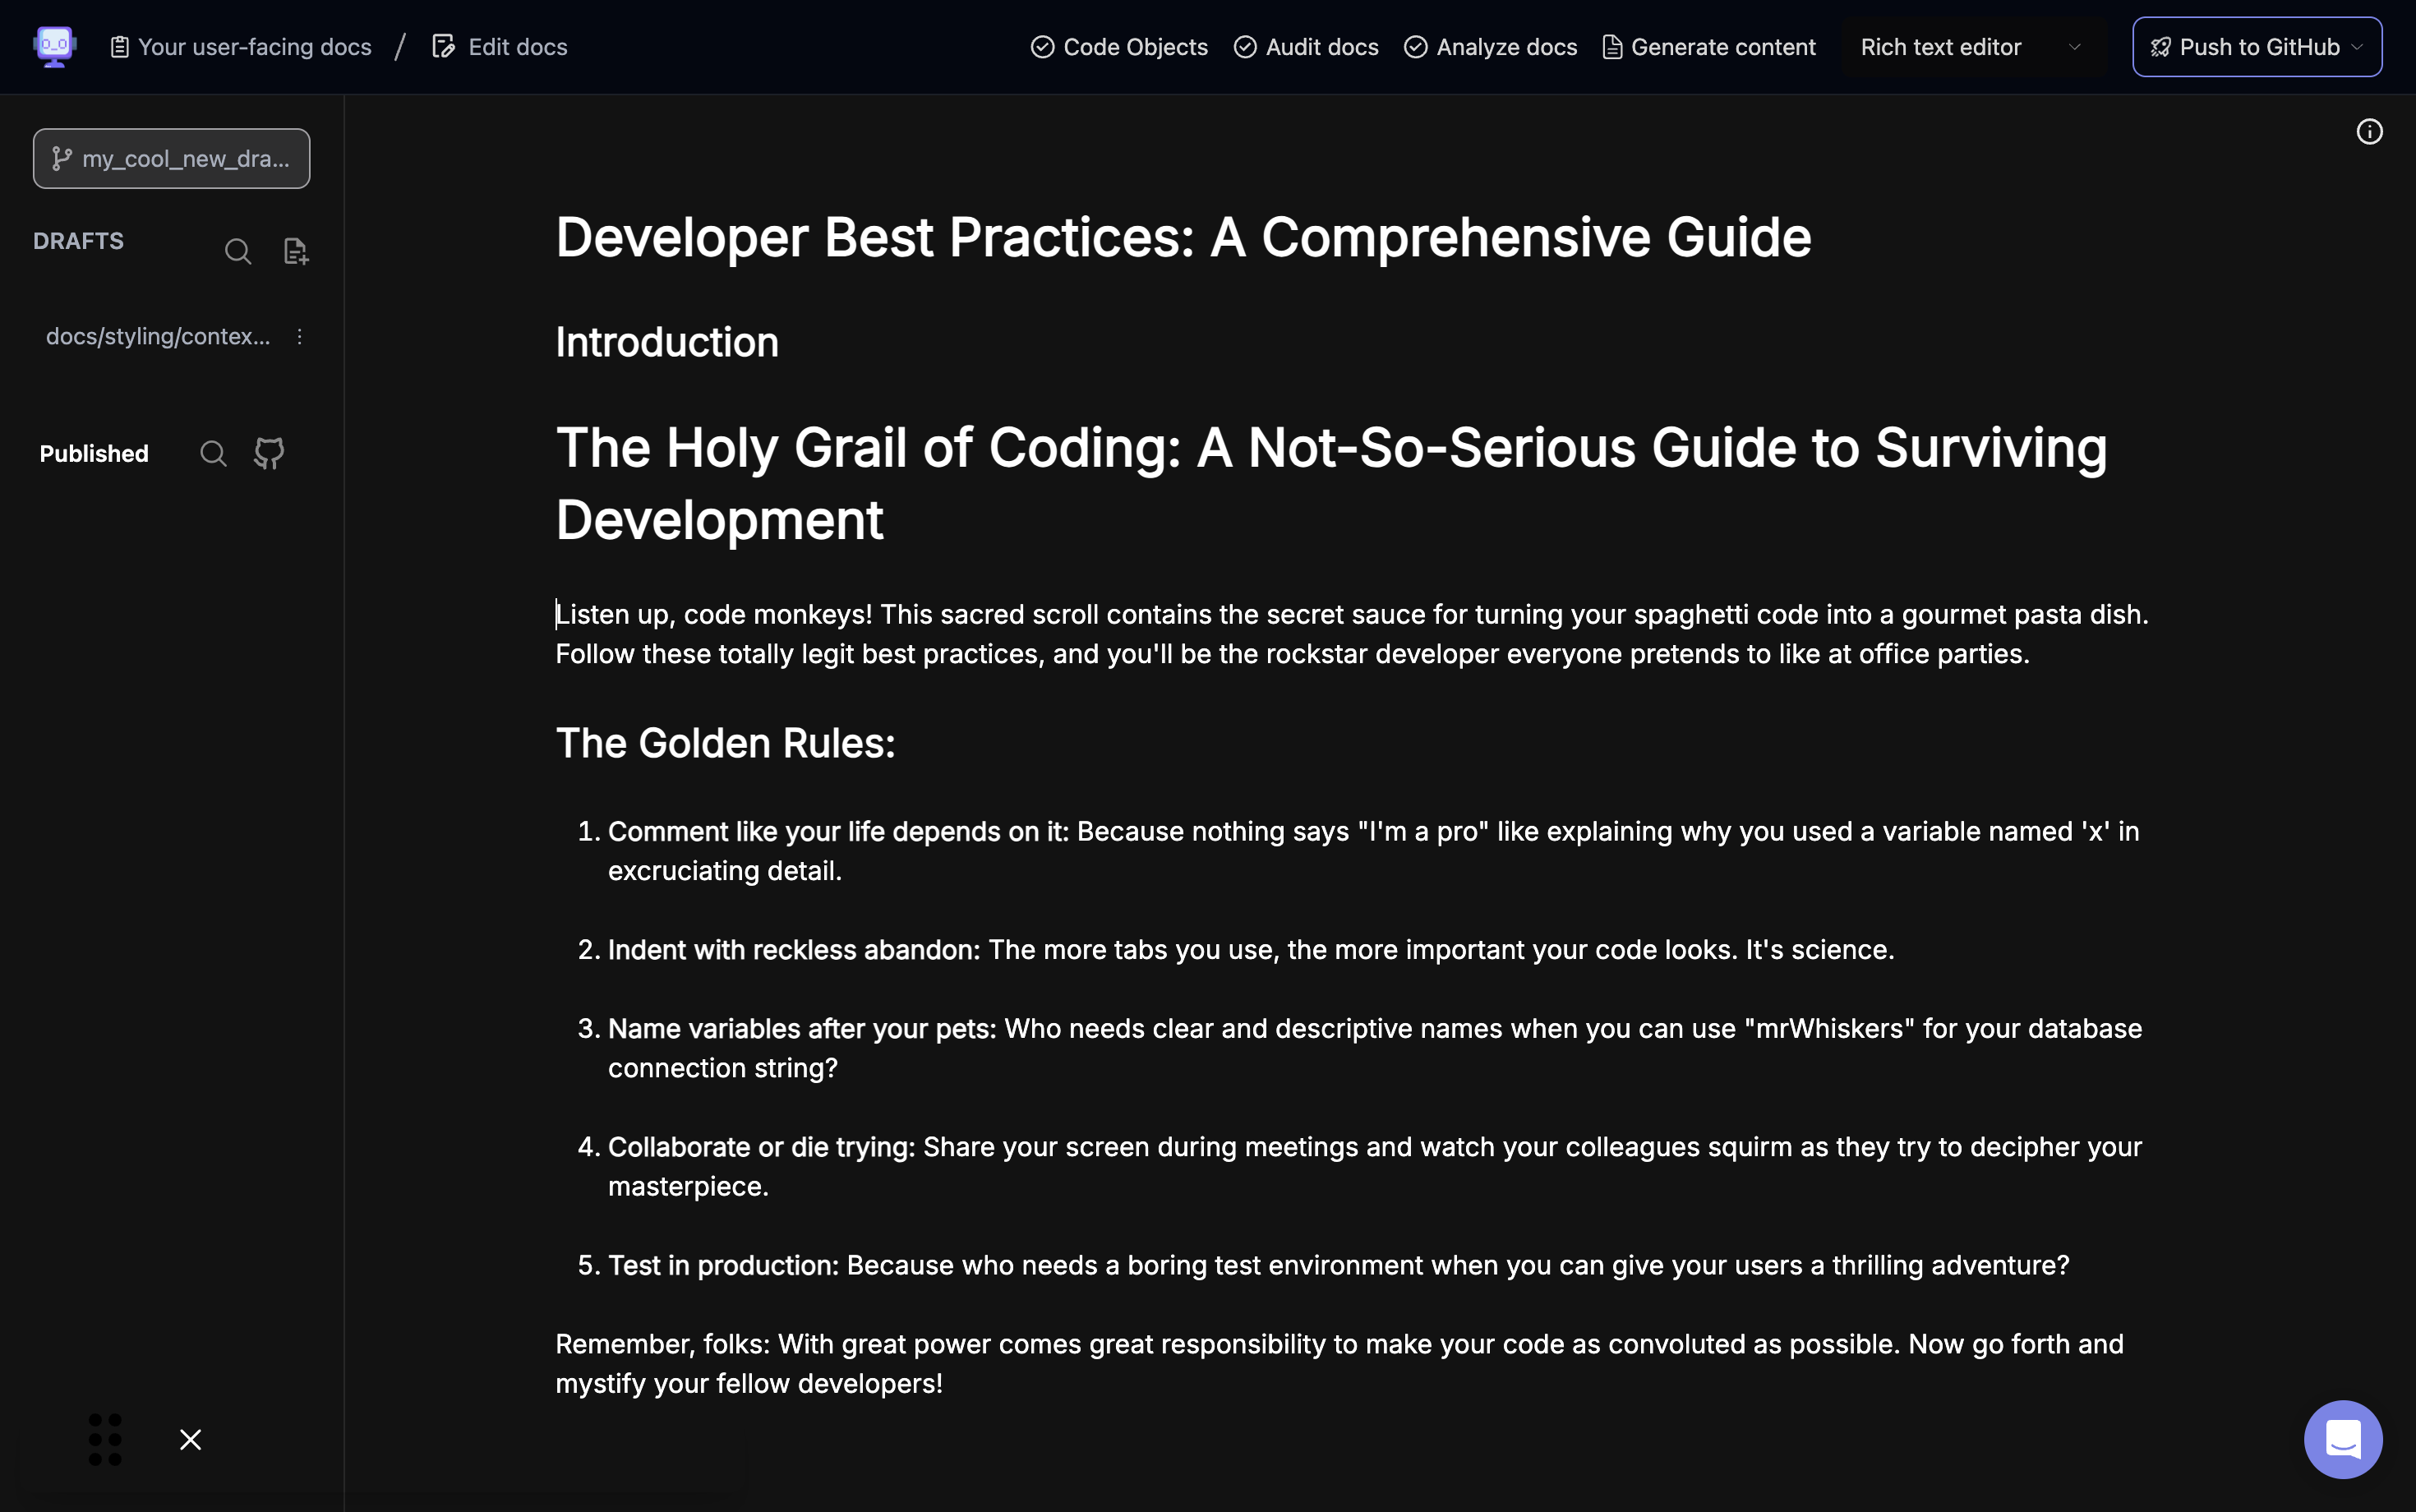
Task: Open the info icon at top right
Action: [2369, 132]
